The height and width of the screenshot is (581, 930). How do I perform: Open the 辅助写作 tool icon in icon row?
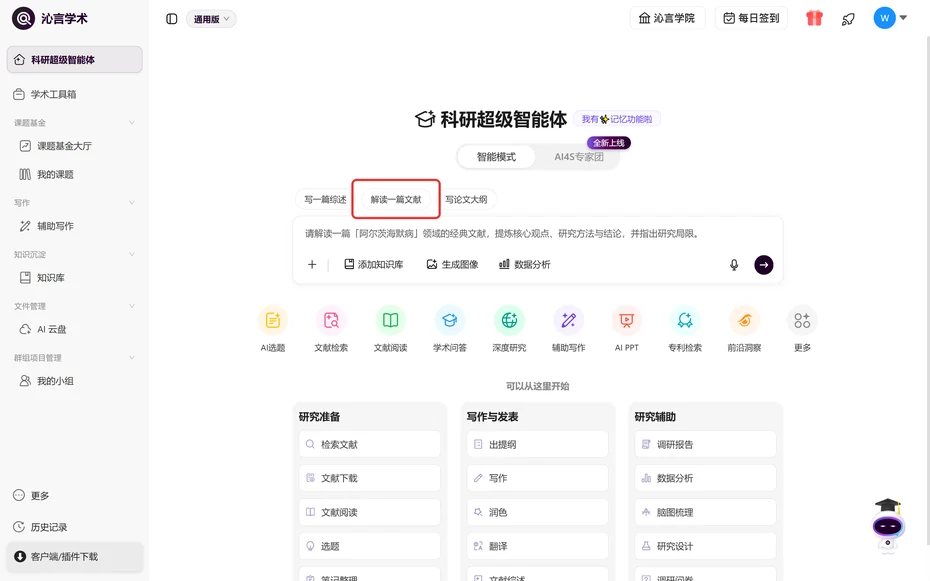coord(568,321)
